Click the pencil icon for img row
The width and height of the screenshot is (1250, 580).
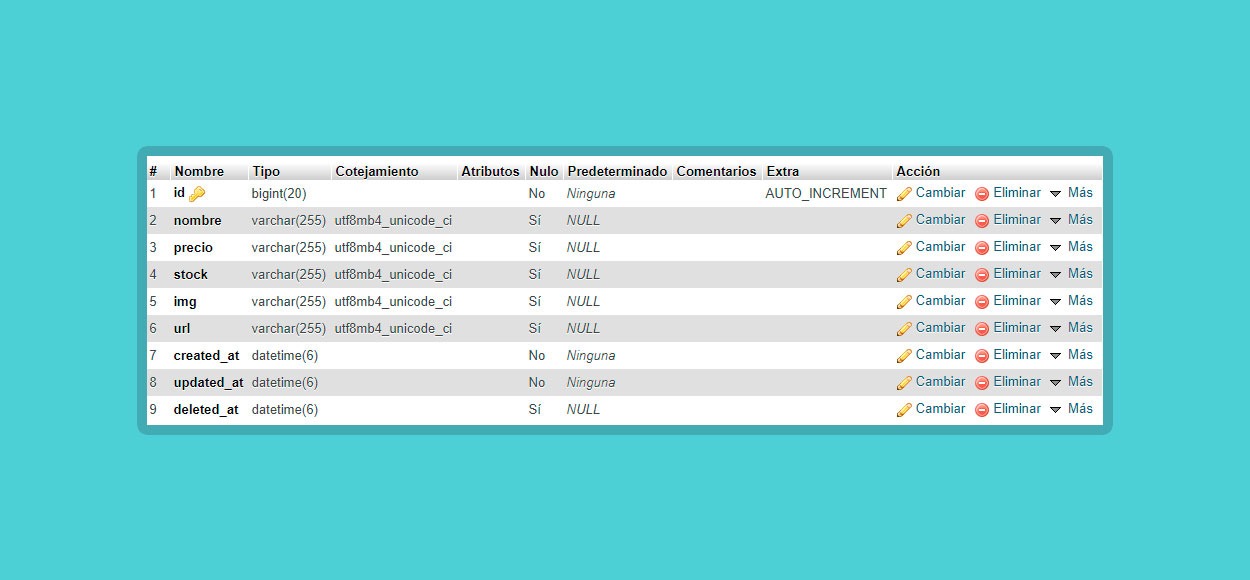click(x=904, y=302)
